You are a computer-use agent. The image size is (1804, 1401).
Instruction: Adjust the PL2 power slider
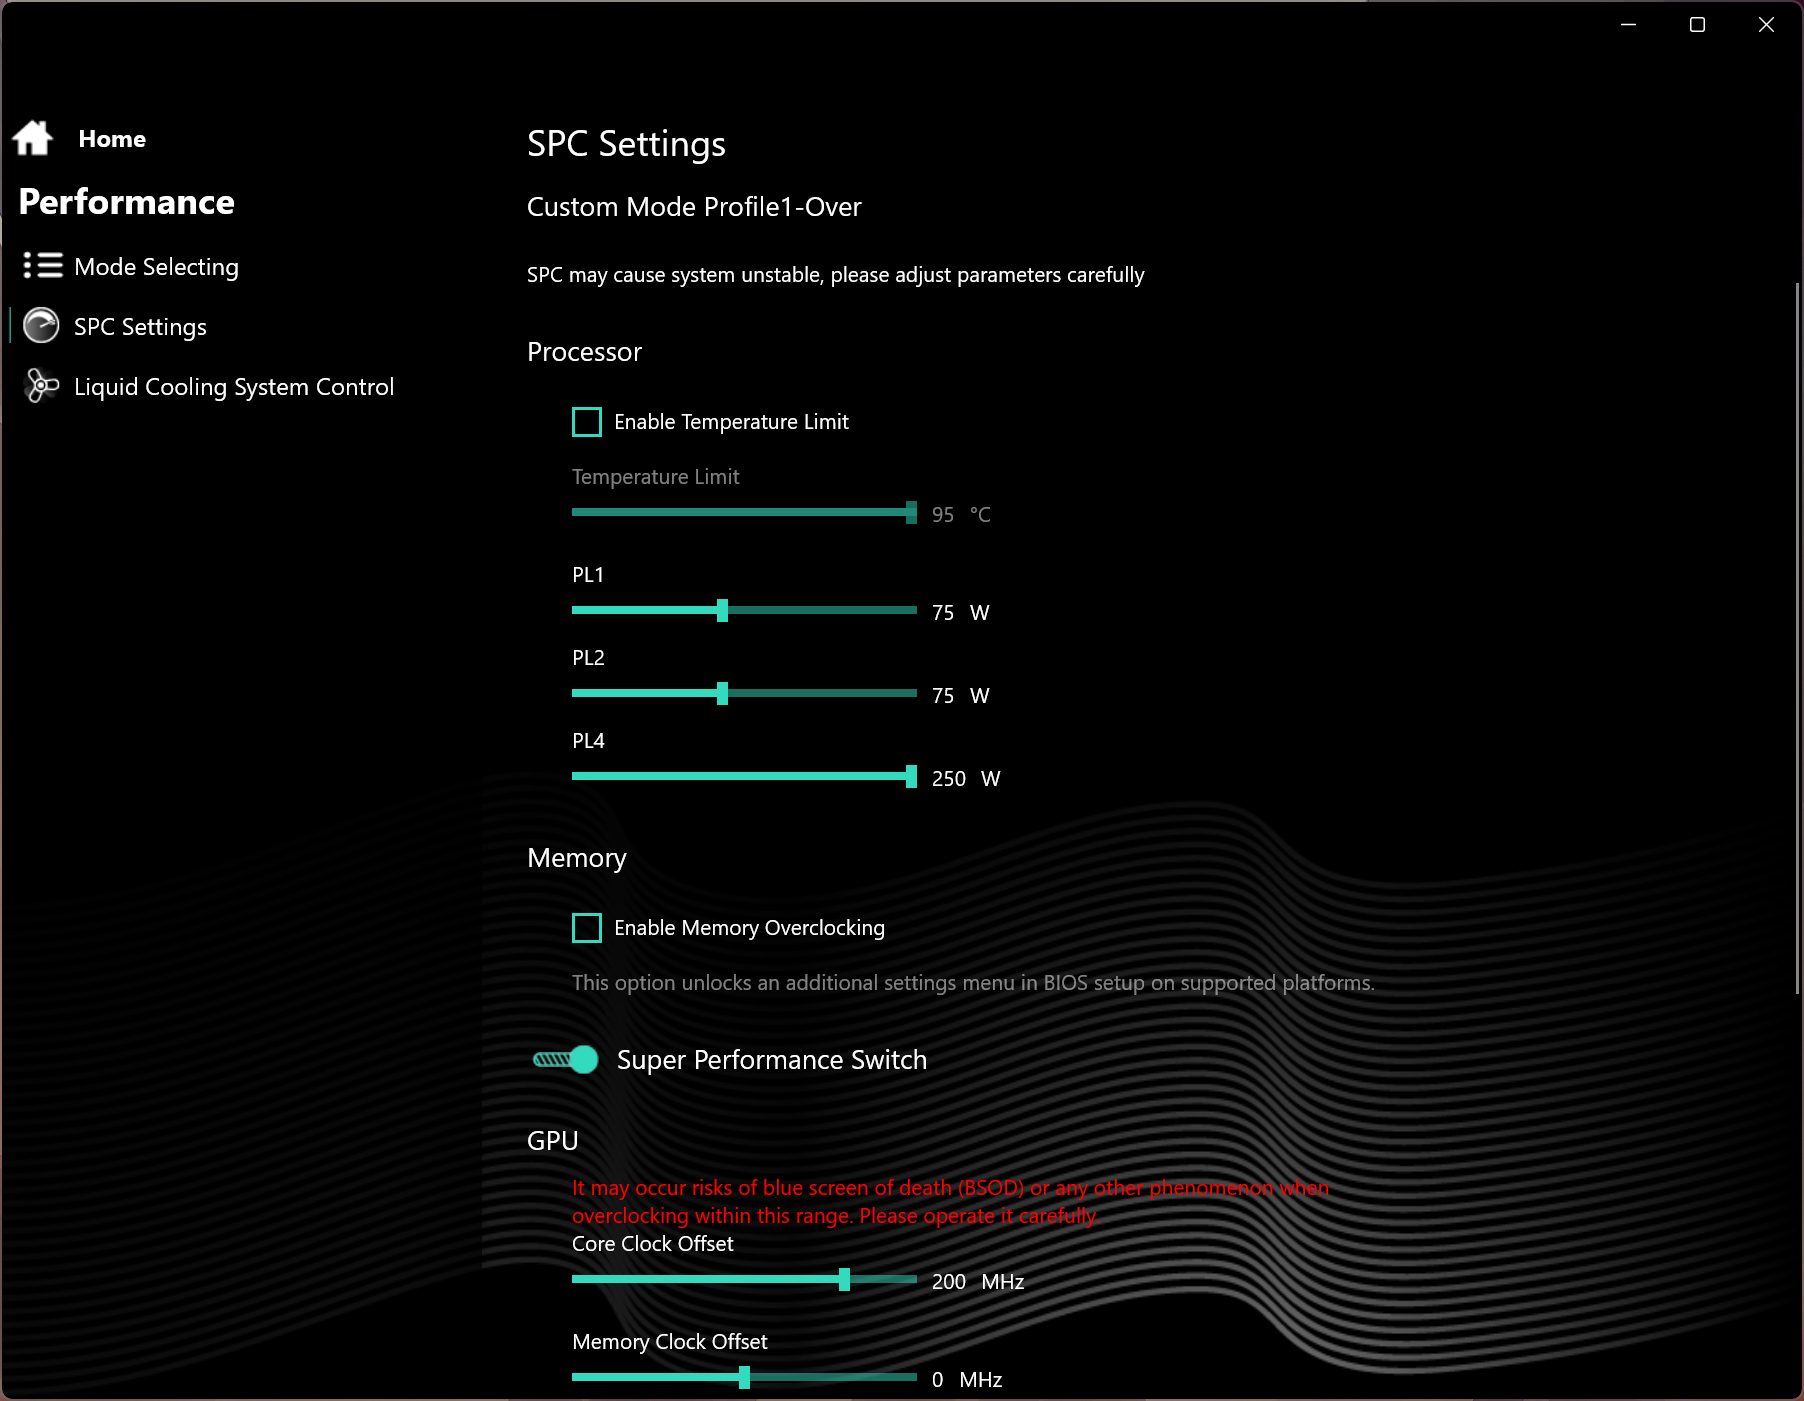744,693
